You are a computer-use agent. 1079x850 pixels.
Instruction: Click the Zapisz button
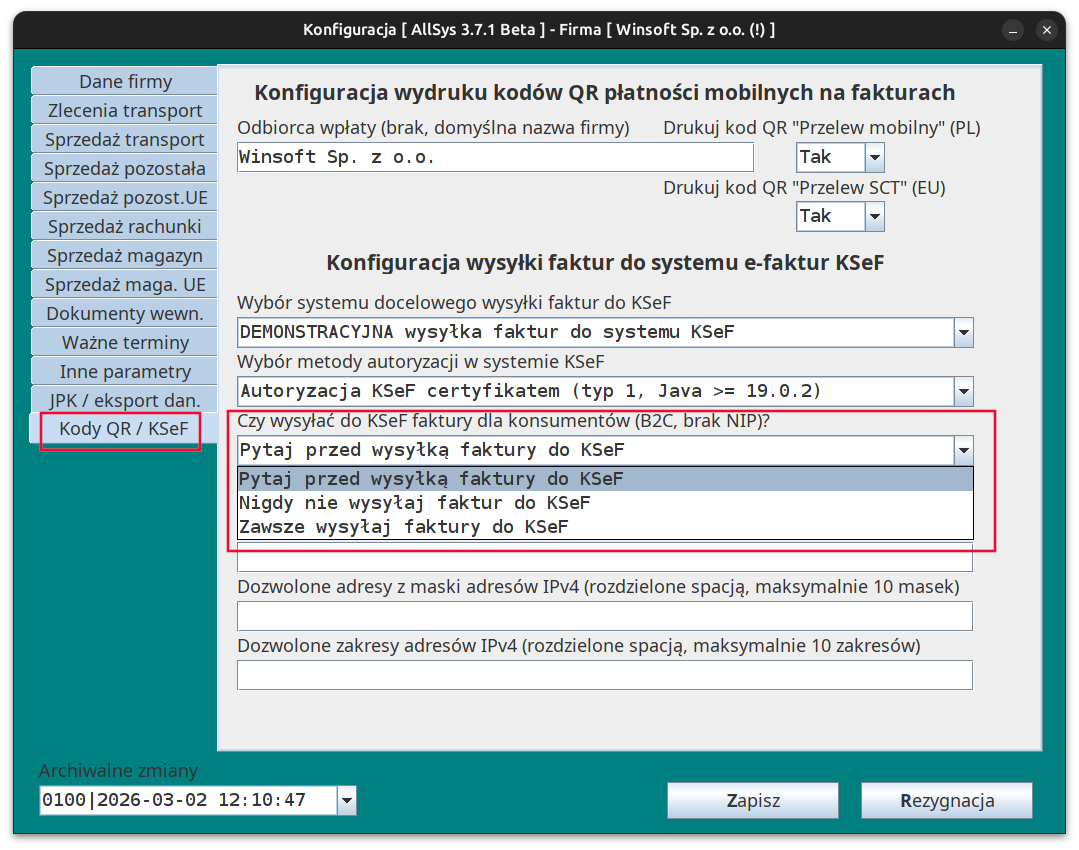[x=753, y=800]
